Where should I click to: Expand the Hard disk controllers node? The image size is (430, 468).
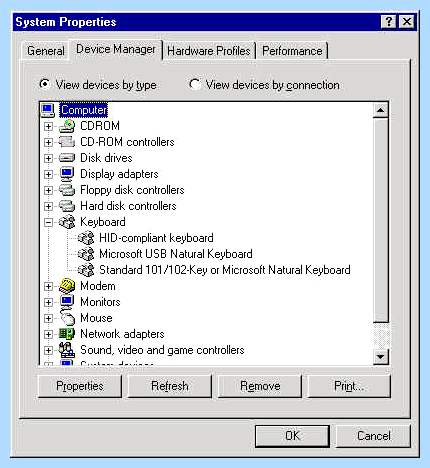[48, 206]
